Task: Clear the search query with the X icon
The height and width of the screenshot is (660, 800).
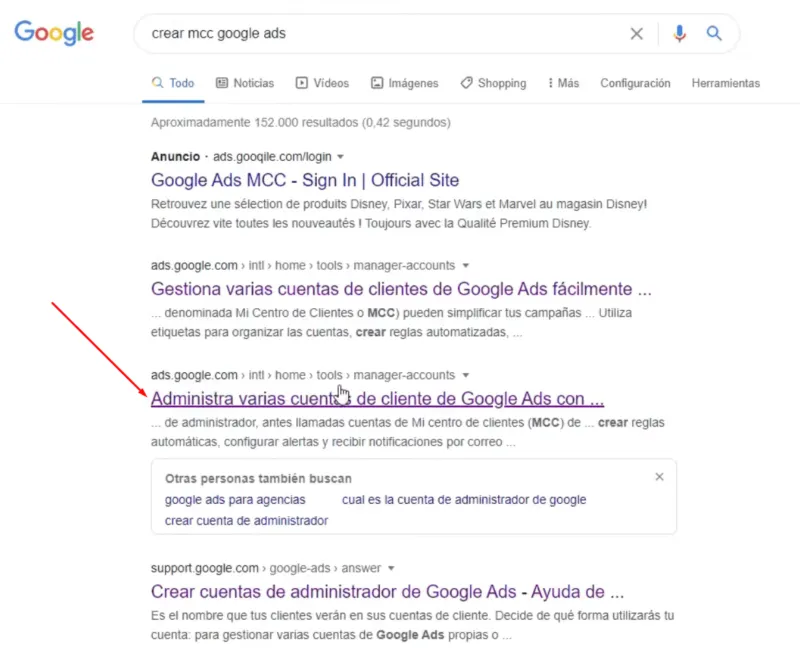Action: [636, 34]
